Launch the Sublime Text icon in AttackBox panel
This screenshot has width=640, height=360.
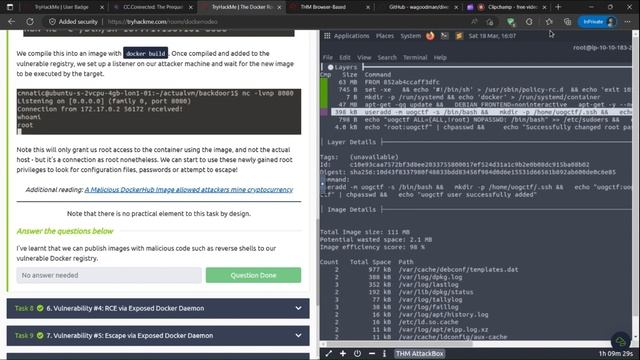point(459,36)
